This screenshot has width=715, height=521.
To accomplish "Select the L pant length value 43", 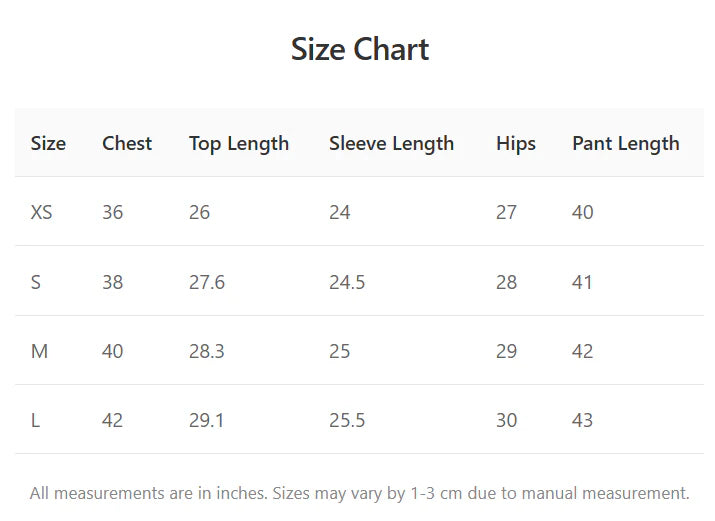I will pos(583,420).
